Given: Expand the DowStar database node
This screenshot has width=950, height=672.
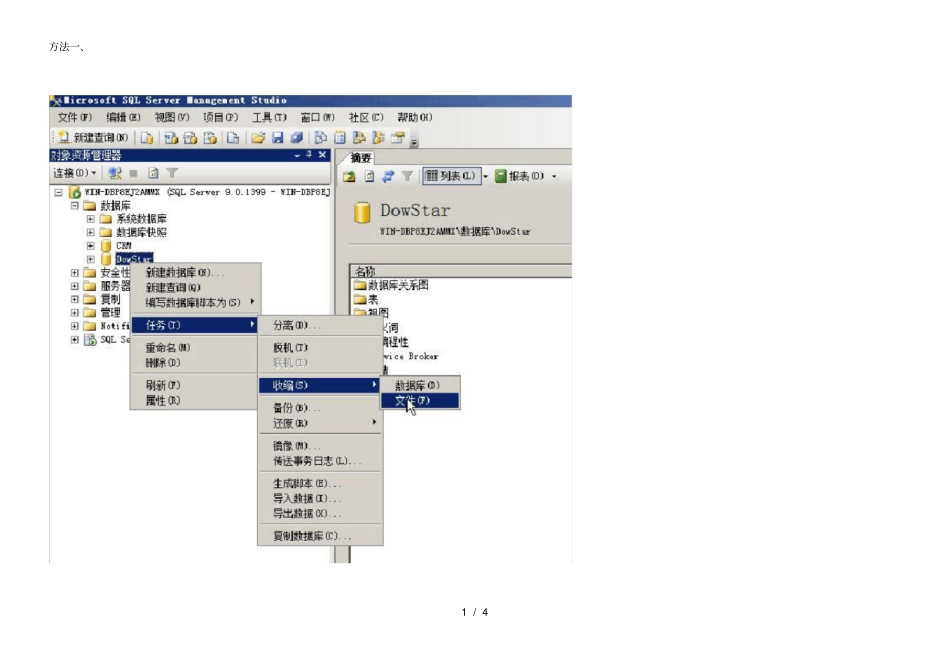Looking at the screenshot, I should coord(90,259).
